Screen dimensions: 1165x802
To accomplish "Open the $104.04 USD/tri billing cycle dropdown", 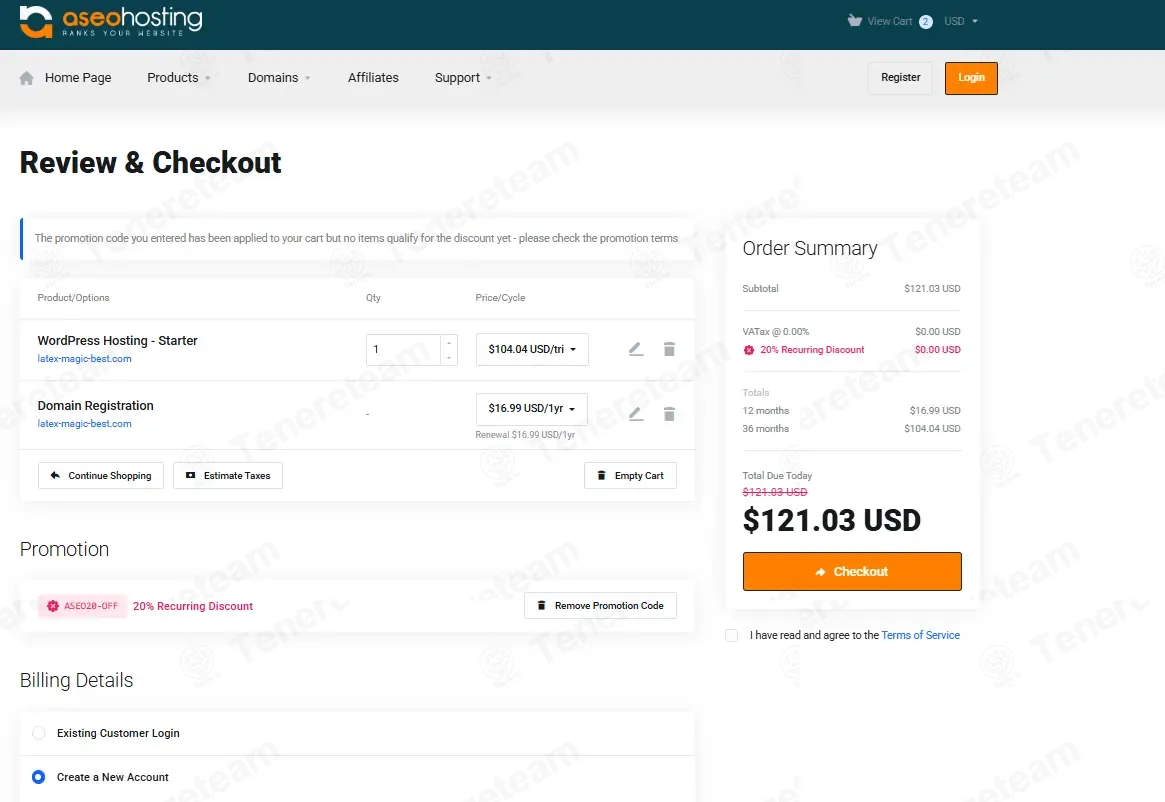I will pyautogui.click(x=532, y=349).
